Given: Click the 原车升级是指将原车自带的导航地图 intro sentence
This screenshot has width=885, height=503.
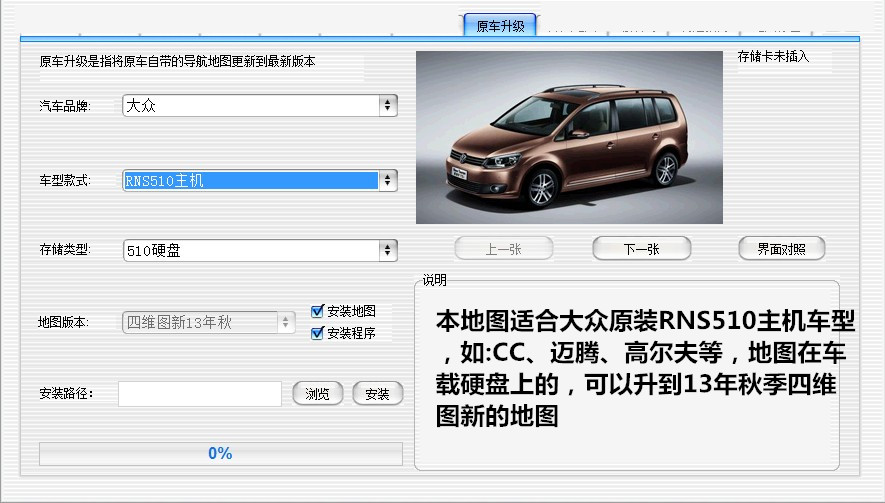Looking at the screenshot, I should coord(177,62).
